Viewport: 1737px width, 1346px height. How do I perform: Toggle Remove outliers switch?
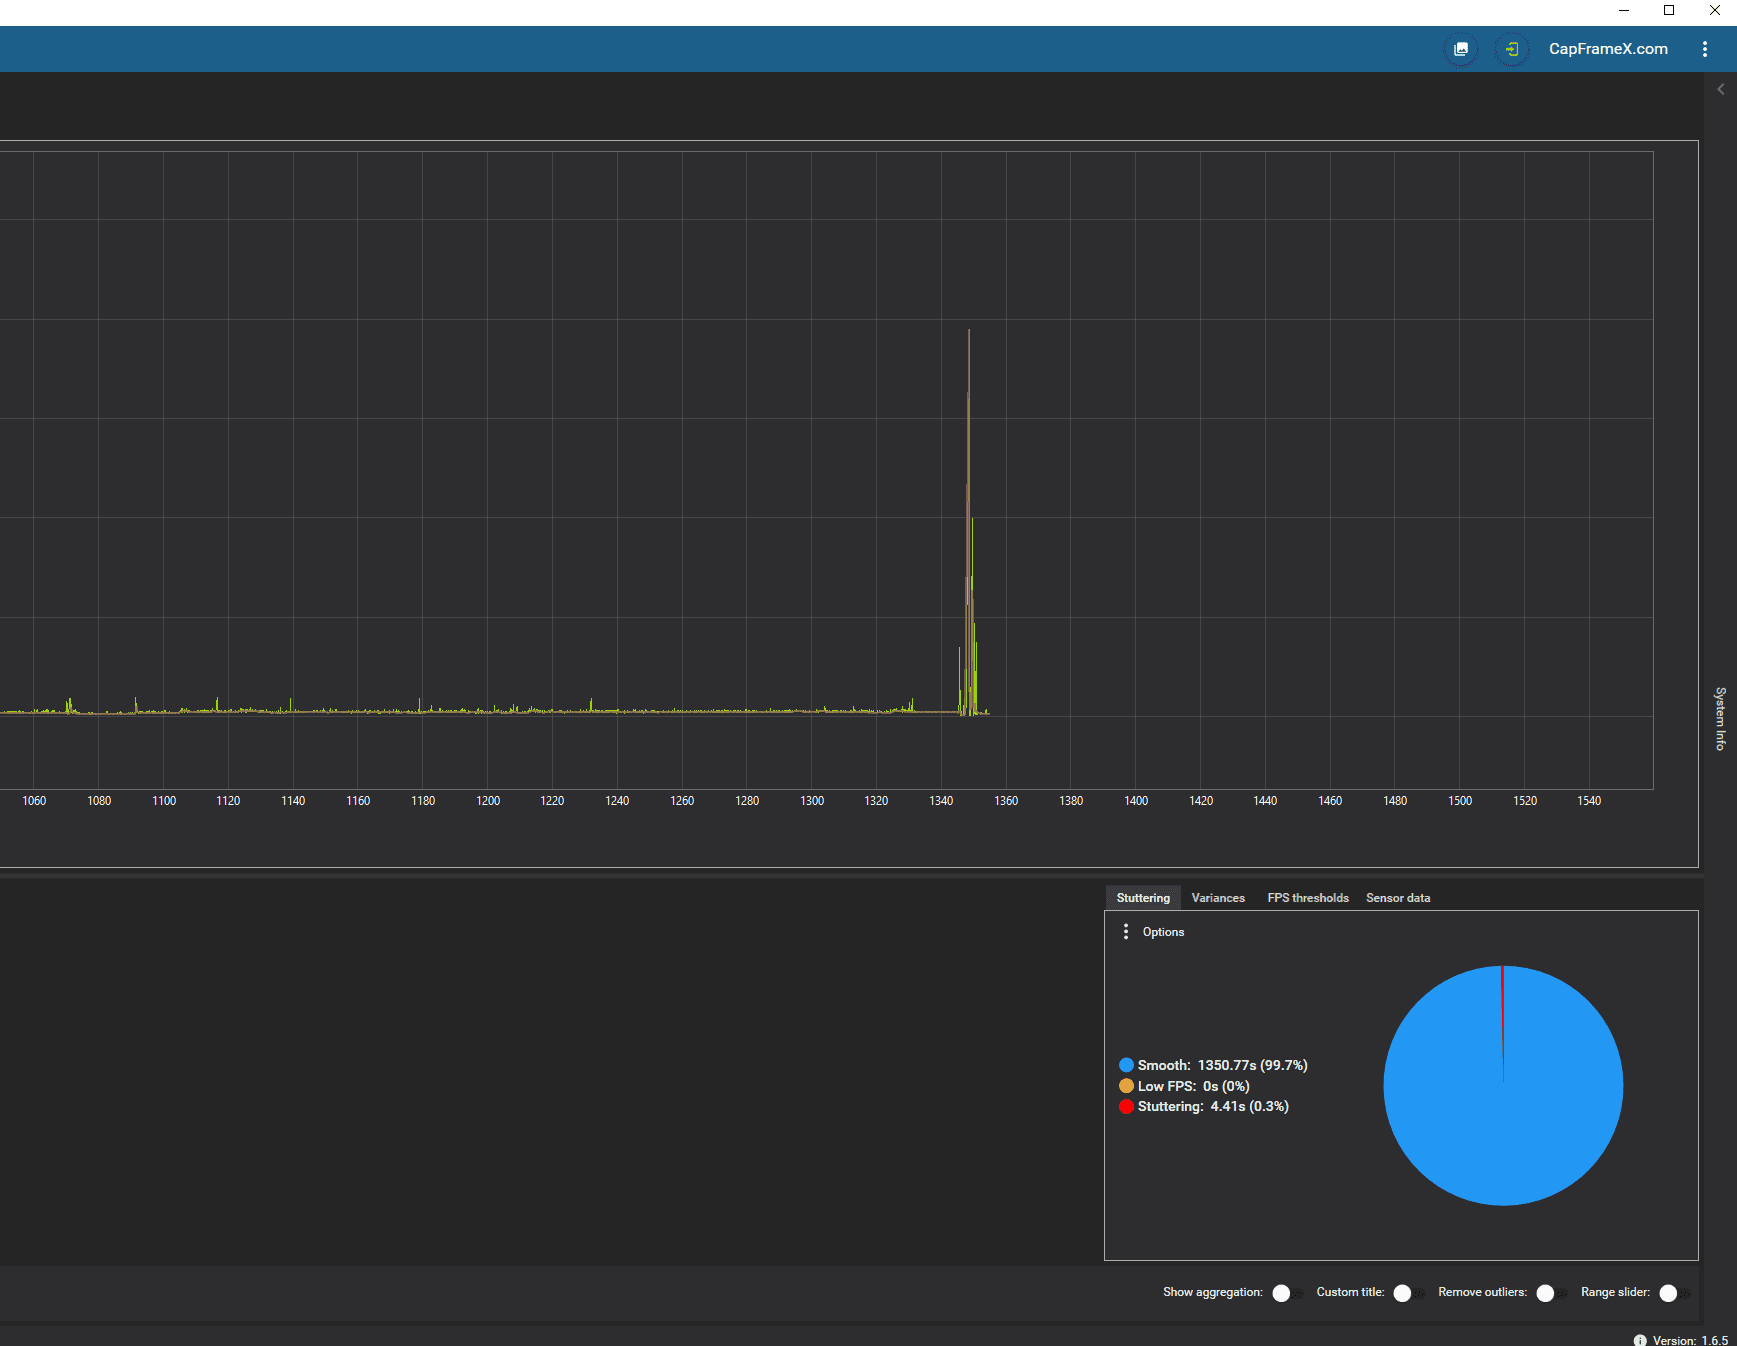(1552, 1293)
